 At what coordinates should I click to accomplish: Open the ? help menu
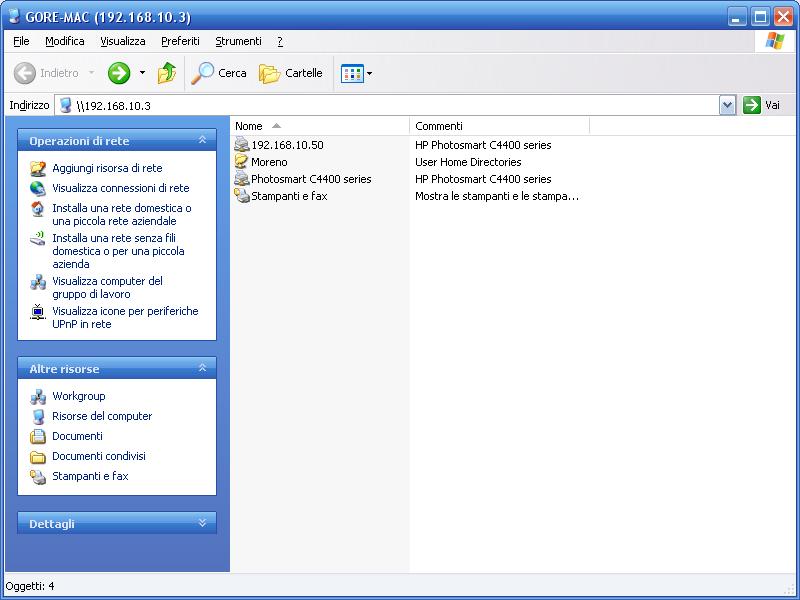tap(280, 41)
